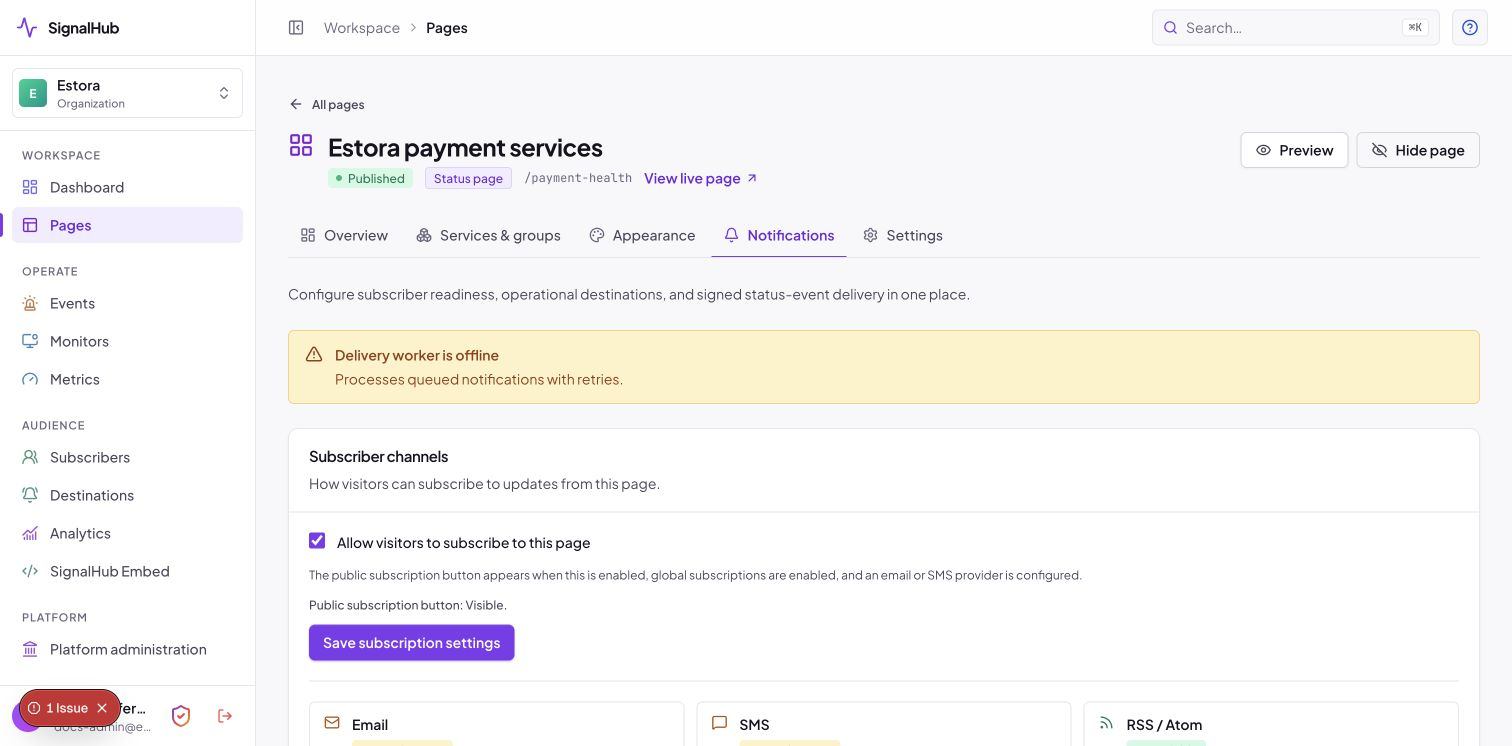Click the green E organization avatar
Screen dimensions: 1512x746
[x=33, y=93]
